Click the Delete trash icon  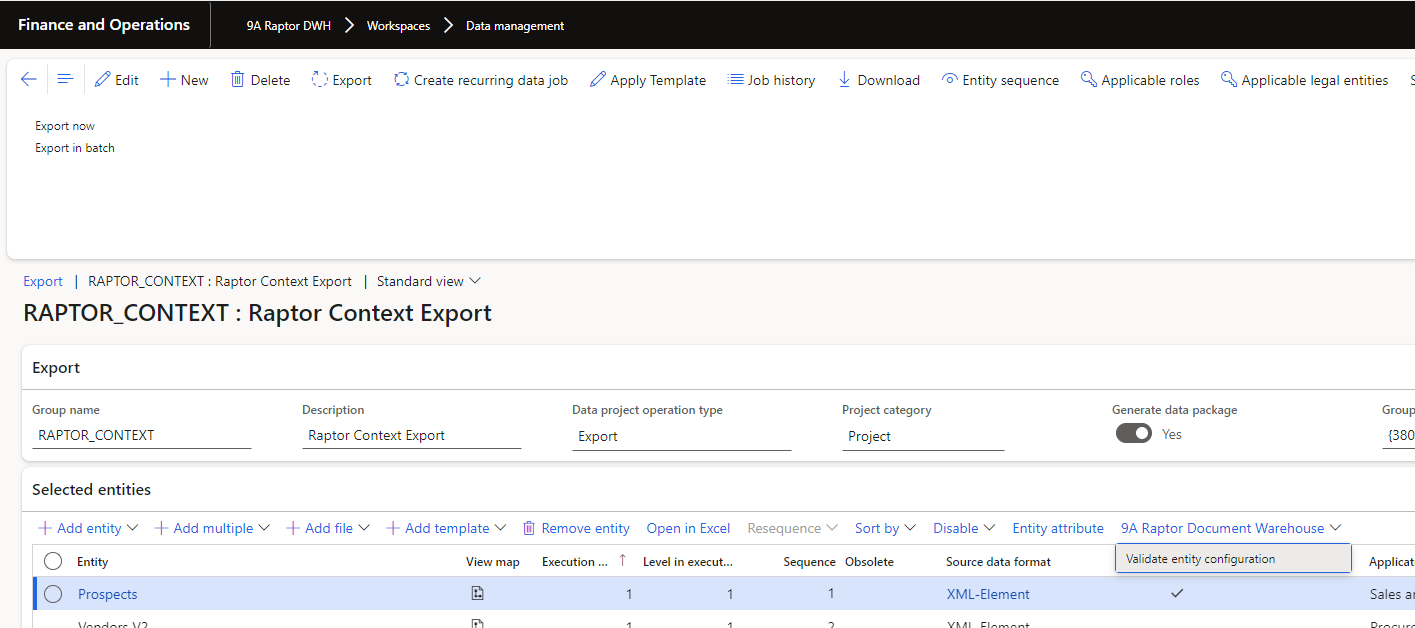[238, 80]
